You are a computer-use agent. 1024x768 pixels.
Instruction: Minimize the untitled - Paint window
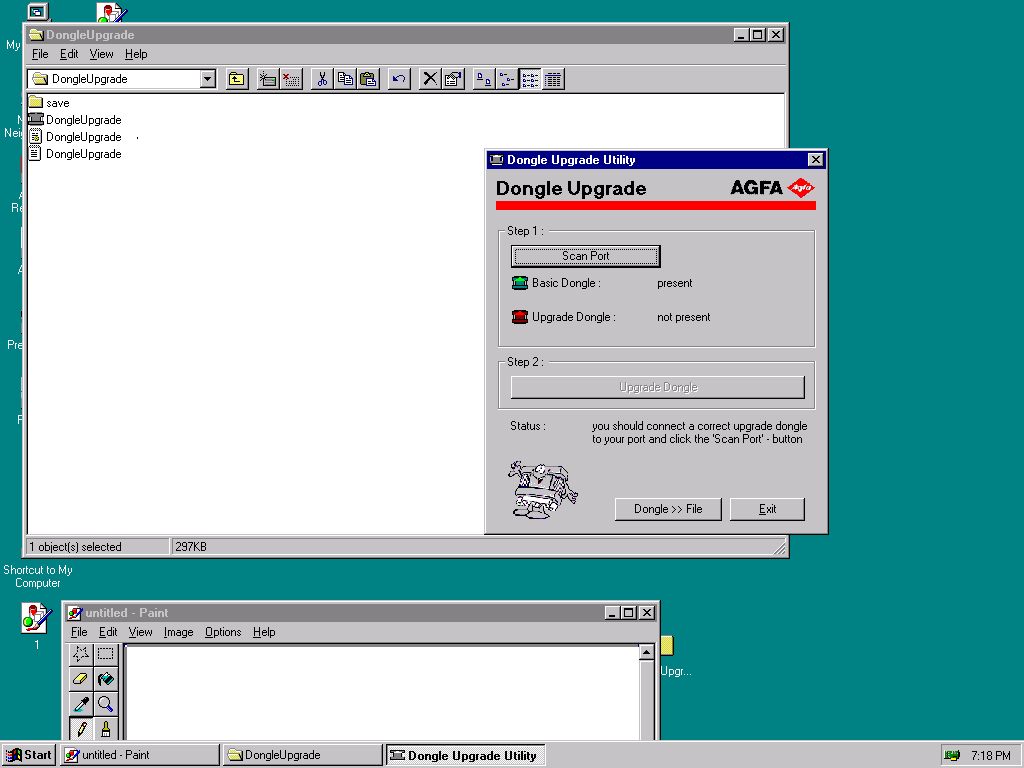coord(612,613)
